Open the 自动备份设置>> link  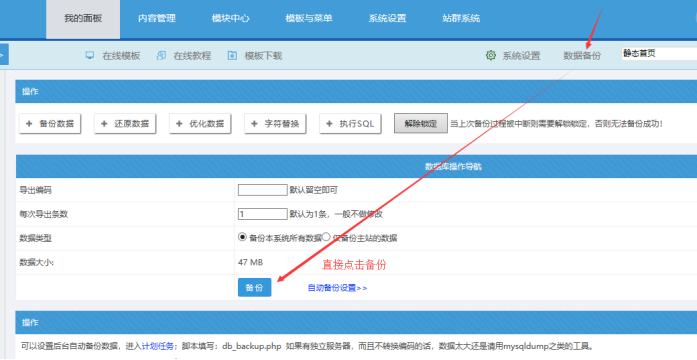point(337,288)
